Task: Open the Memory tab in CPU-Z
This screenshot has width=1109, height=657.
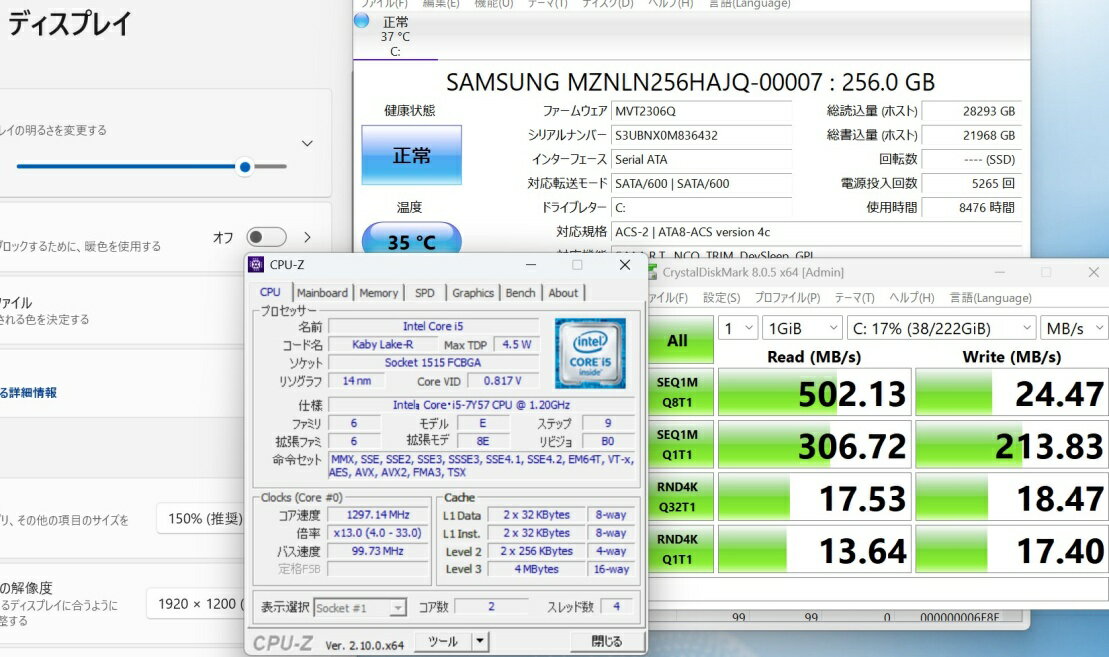Action: pyautogui.click(x=378, y=293)
